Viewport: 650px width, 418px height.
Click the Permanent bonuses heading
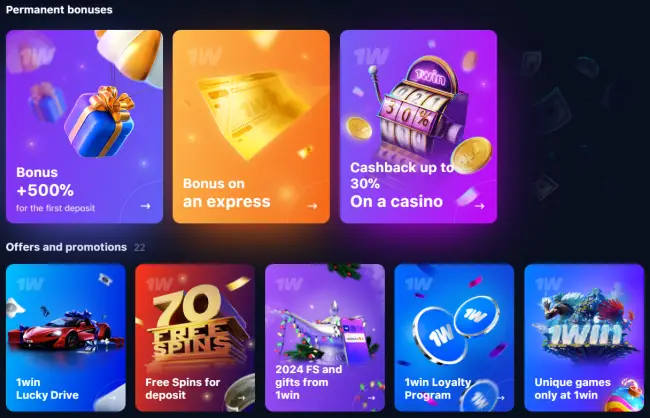[59, 10]
